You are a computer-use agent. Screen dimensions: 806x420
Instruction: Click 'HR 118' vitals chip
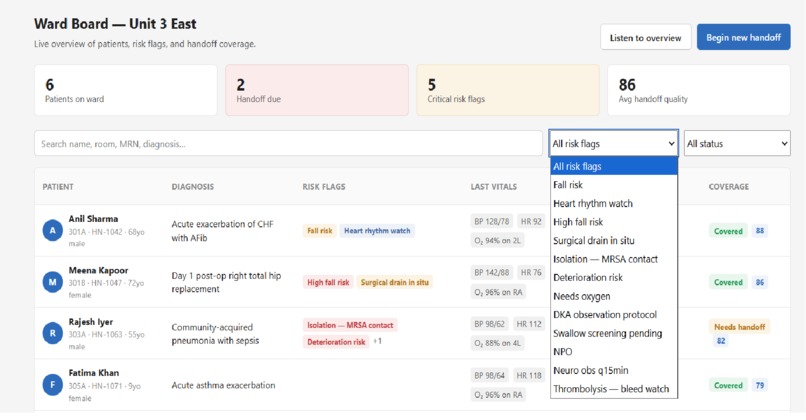529,375
